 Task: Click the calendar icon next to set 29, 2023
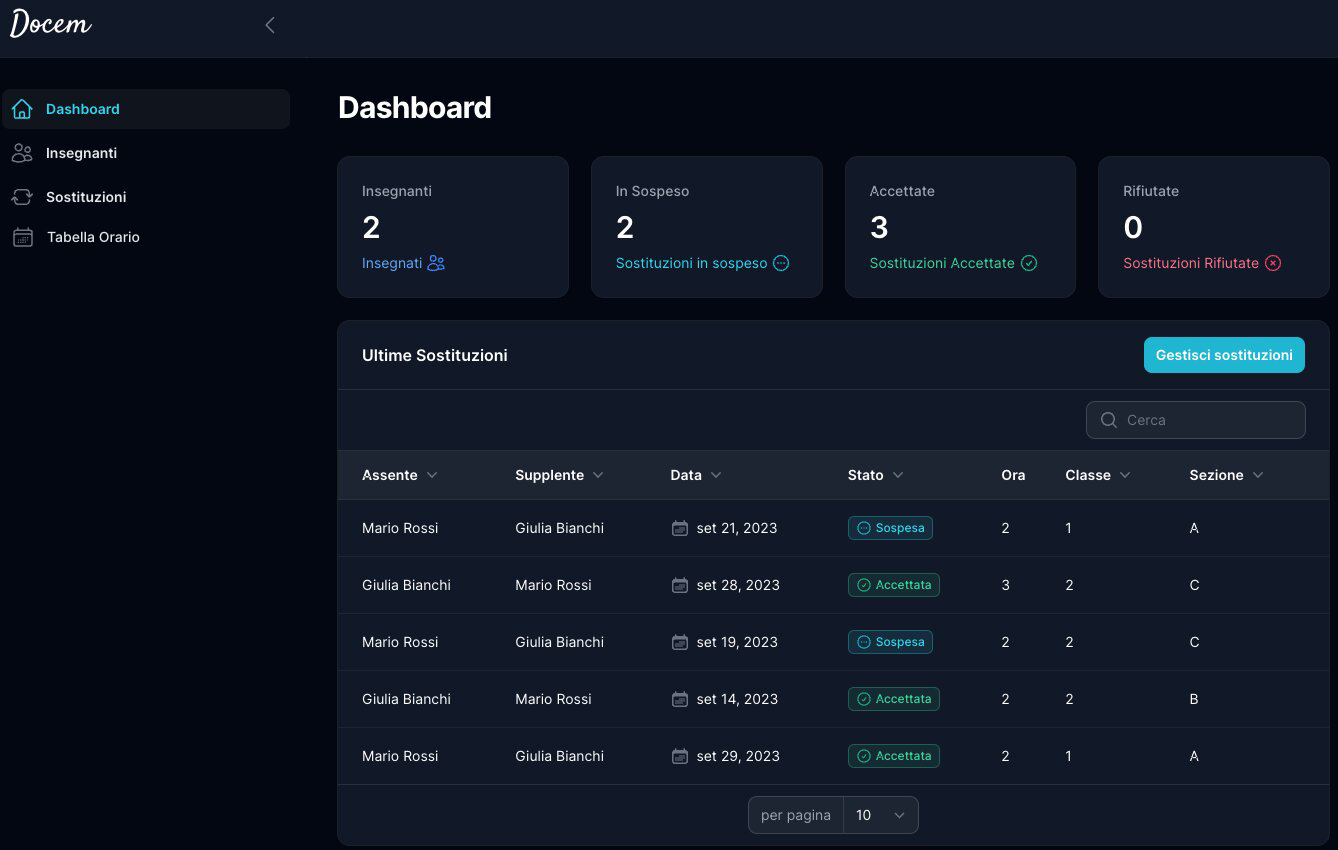[x=680, y=756]
